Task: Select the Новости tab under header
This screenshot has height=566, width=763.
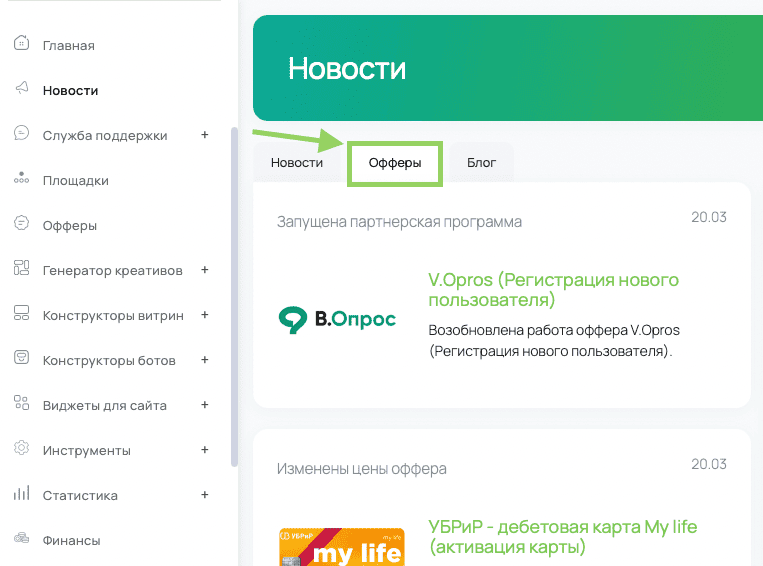Action: pos(297,163)
